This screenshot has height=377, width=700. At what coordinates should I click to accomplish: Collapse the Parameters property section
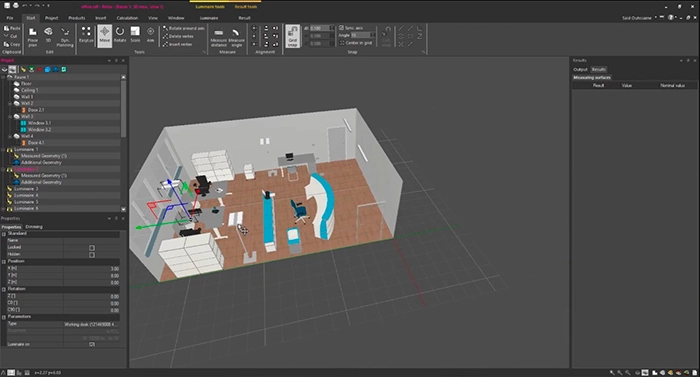point(4,317)
